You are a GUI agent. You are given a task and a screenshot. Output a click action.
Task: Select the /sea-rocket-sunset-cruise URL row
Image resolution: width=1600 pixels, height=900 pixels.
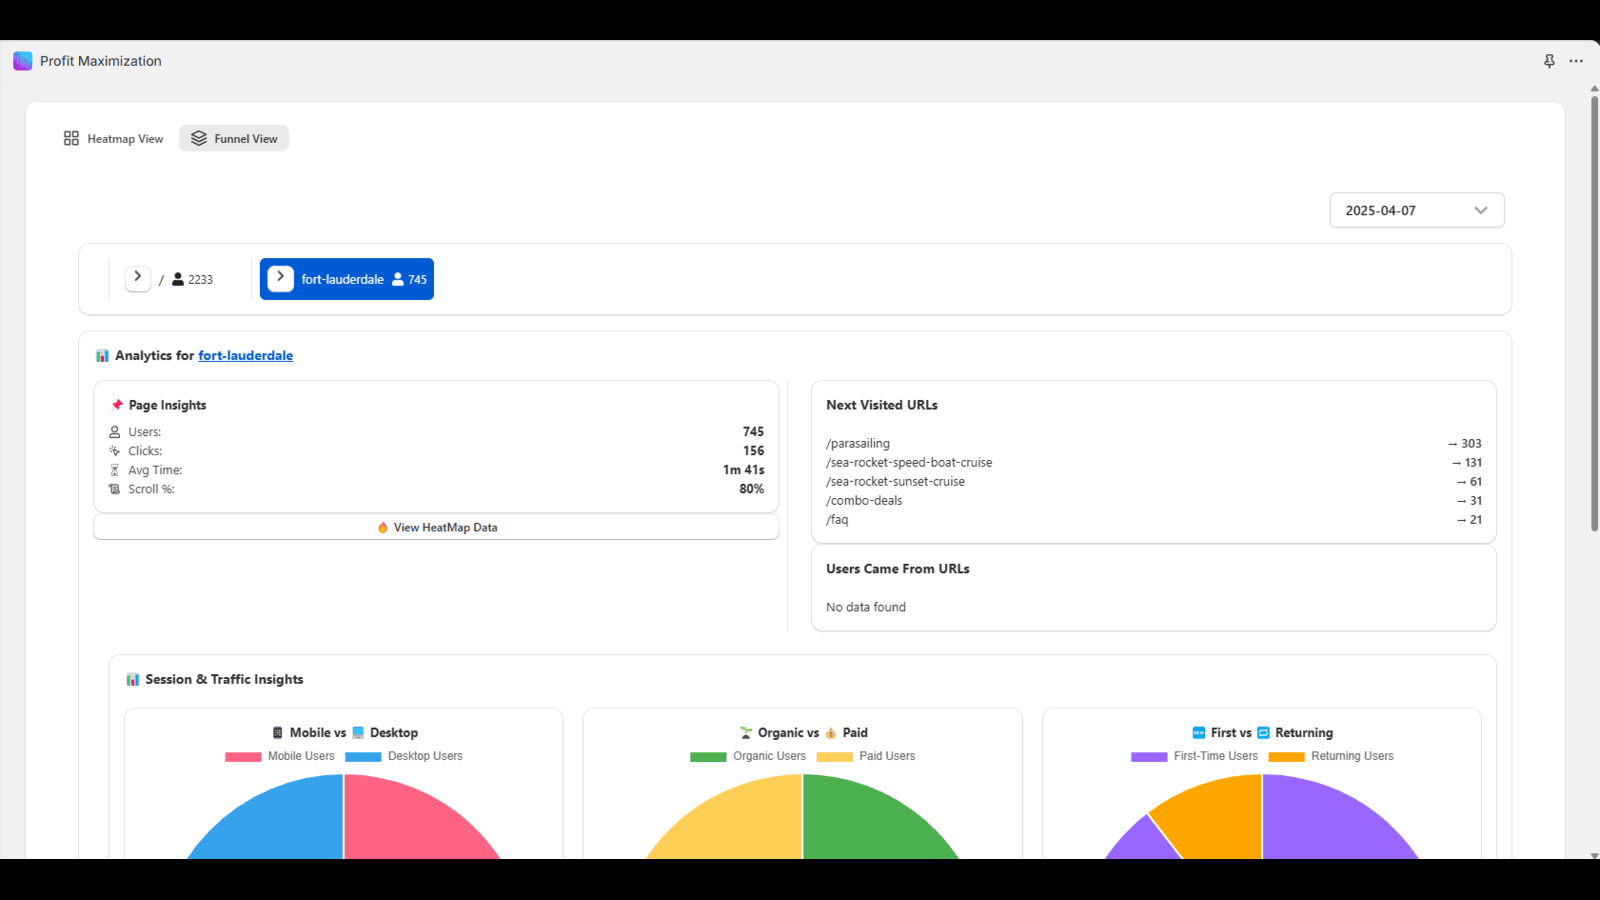(1154, 481)
